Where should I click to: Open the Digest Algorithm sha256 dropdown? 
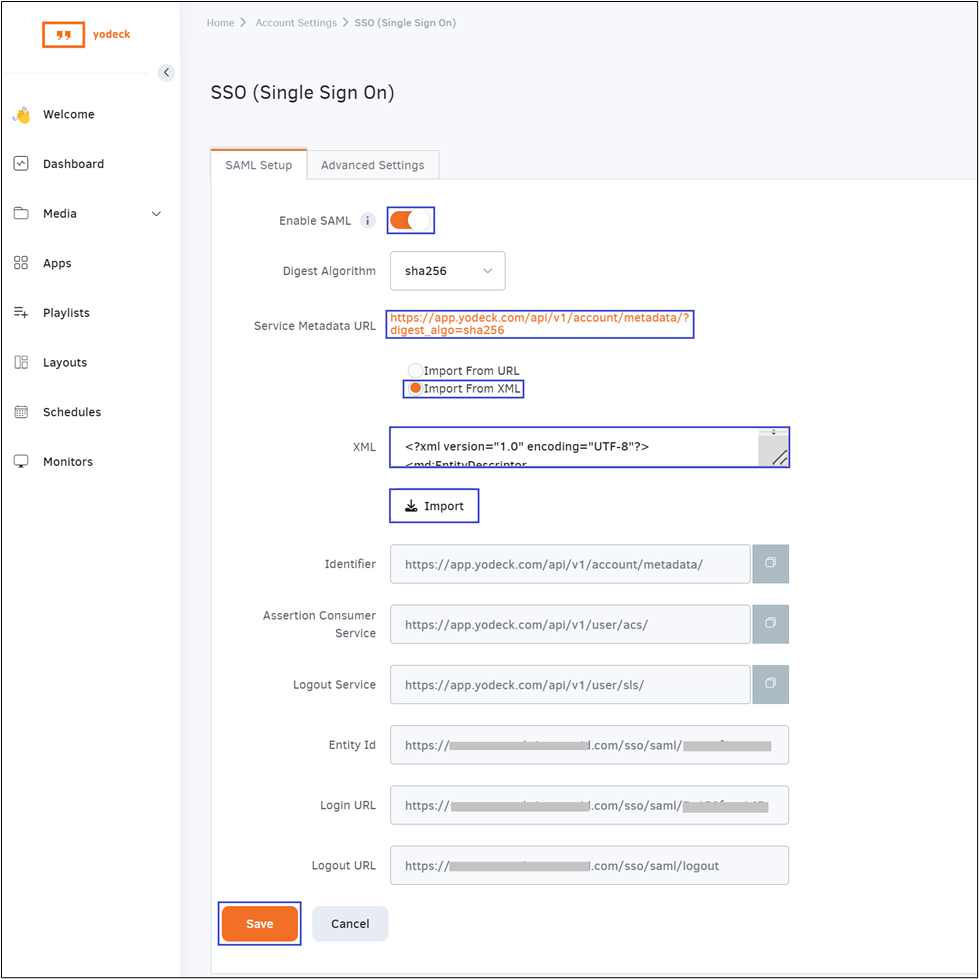pos(448,271)
